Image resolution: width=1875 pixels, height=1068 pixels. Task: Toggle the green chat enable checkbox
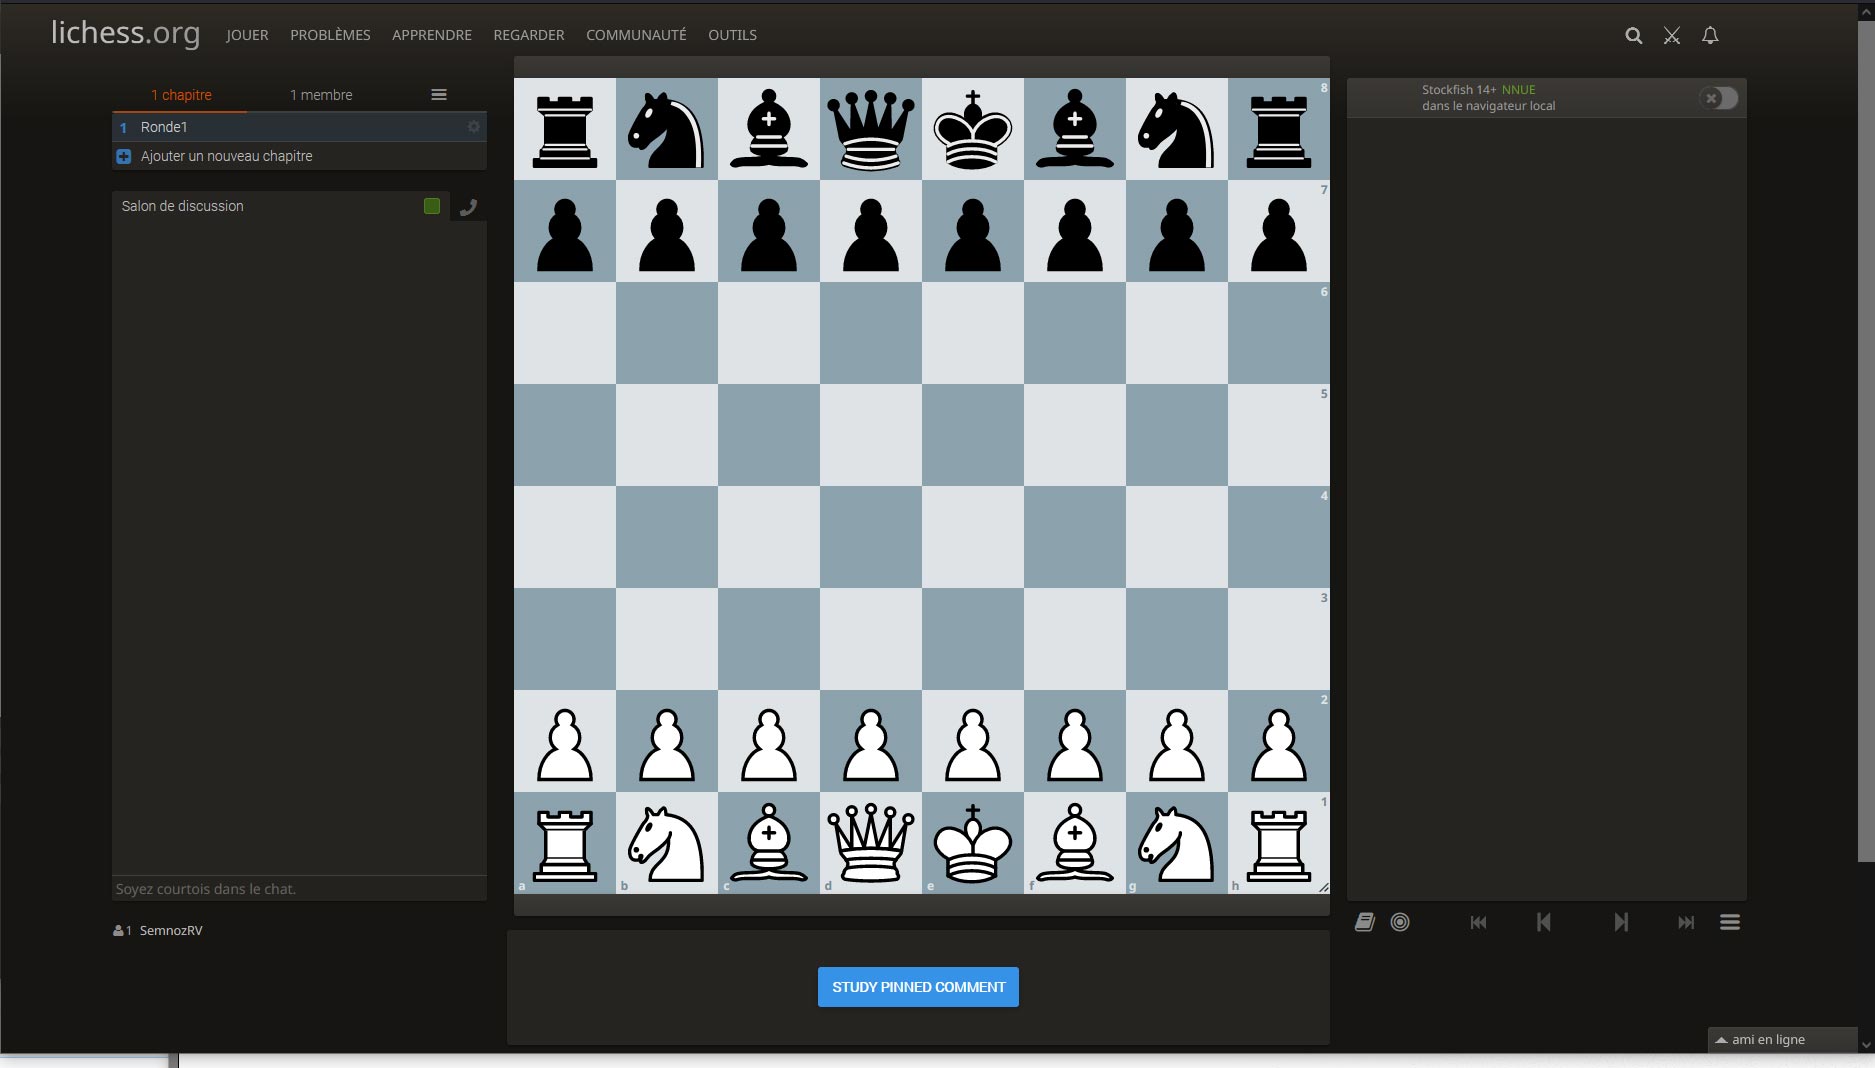[x=432, y=206]
